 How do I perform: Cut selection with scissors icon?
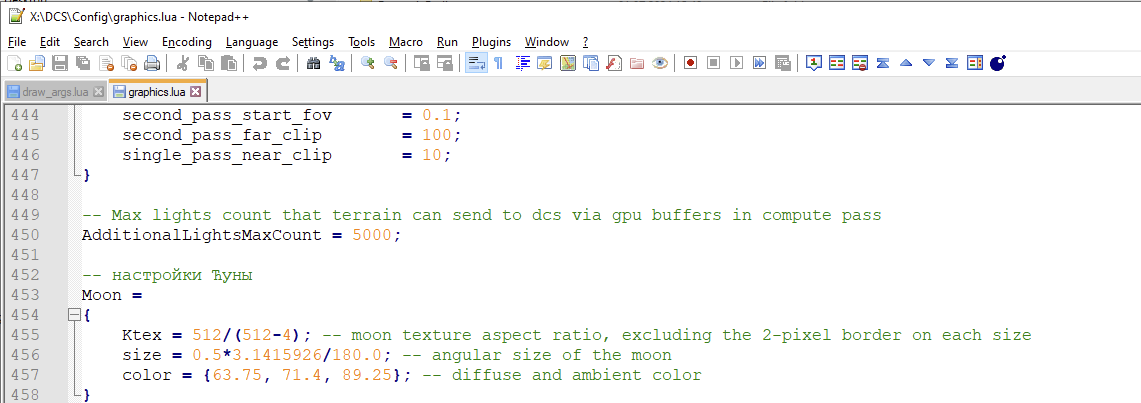coord(183,63)
